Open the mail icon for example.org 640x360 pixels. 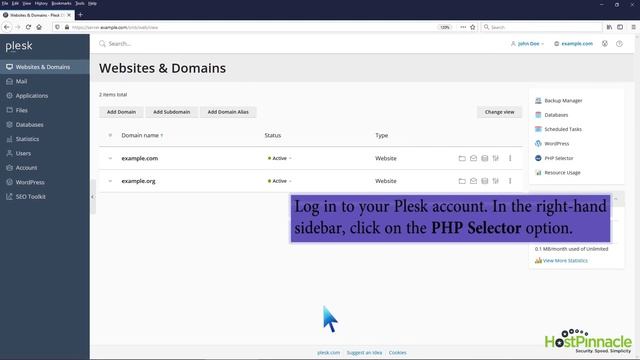point(473,181)
